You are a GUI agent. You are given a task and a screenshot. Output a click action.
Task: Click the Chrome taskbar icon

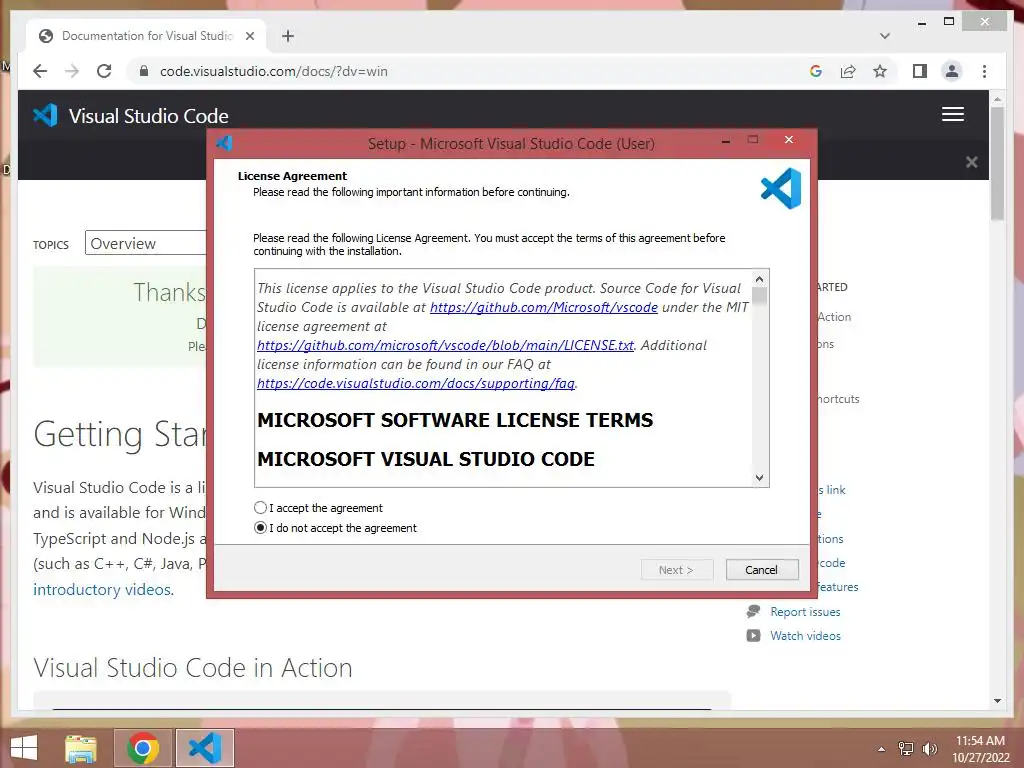point(143,748)
